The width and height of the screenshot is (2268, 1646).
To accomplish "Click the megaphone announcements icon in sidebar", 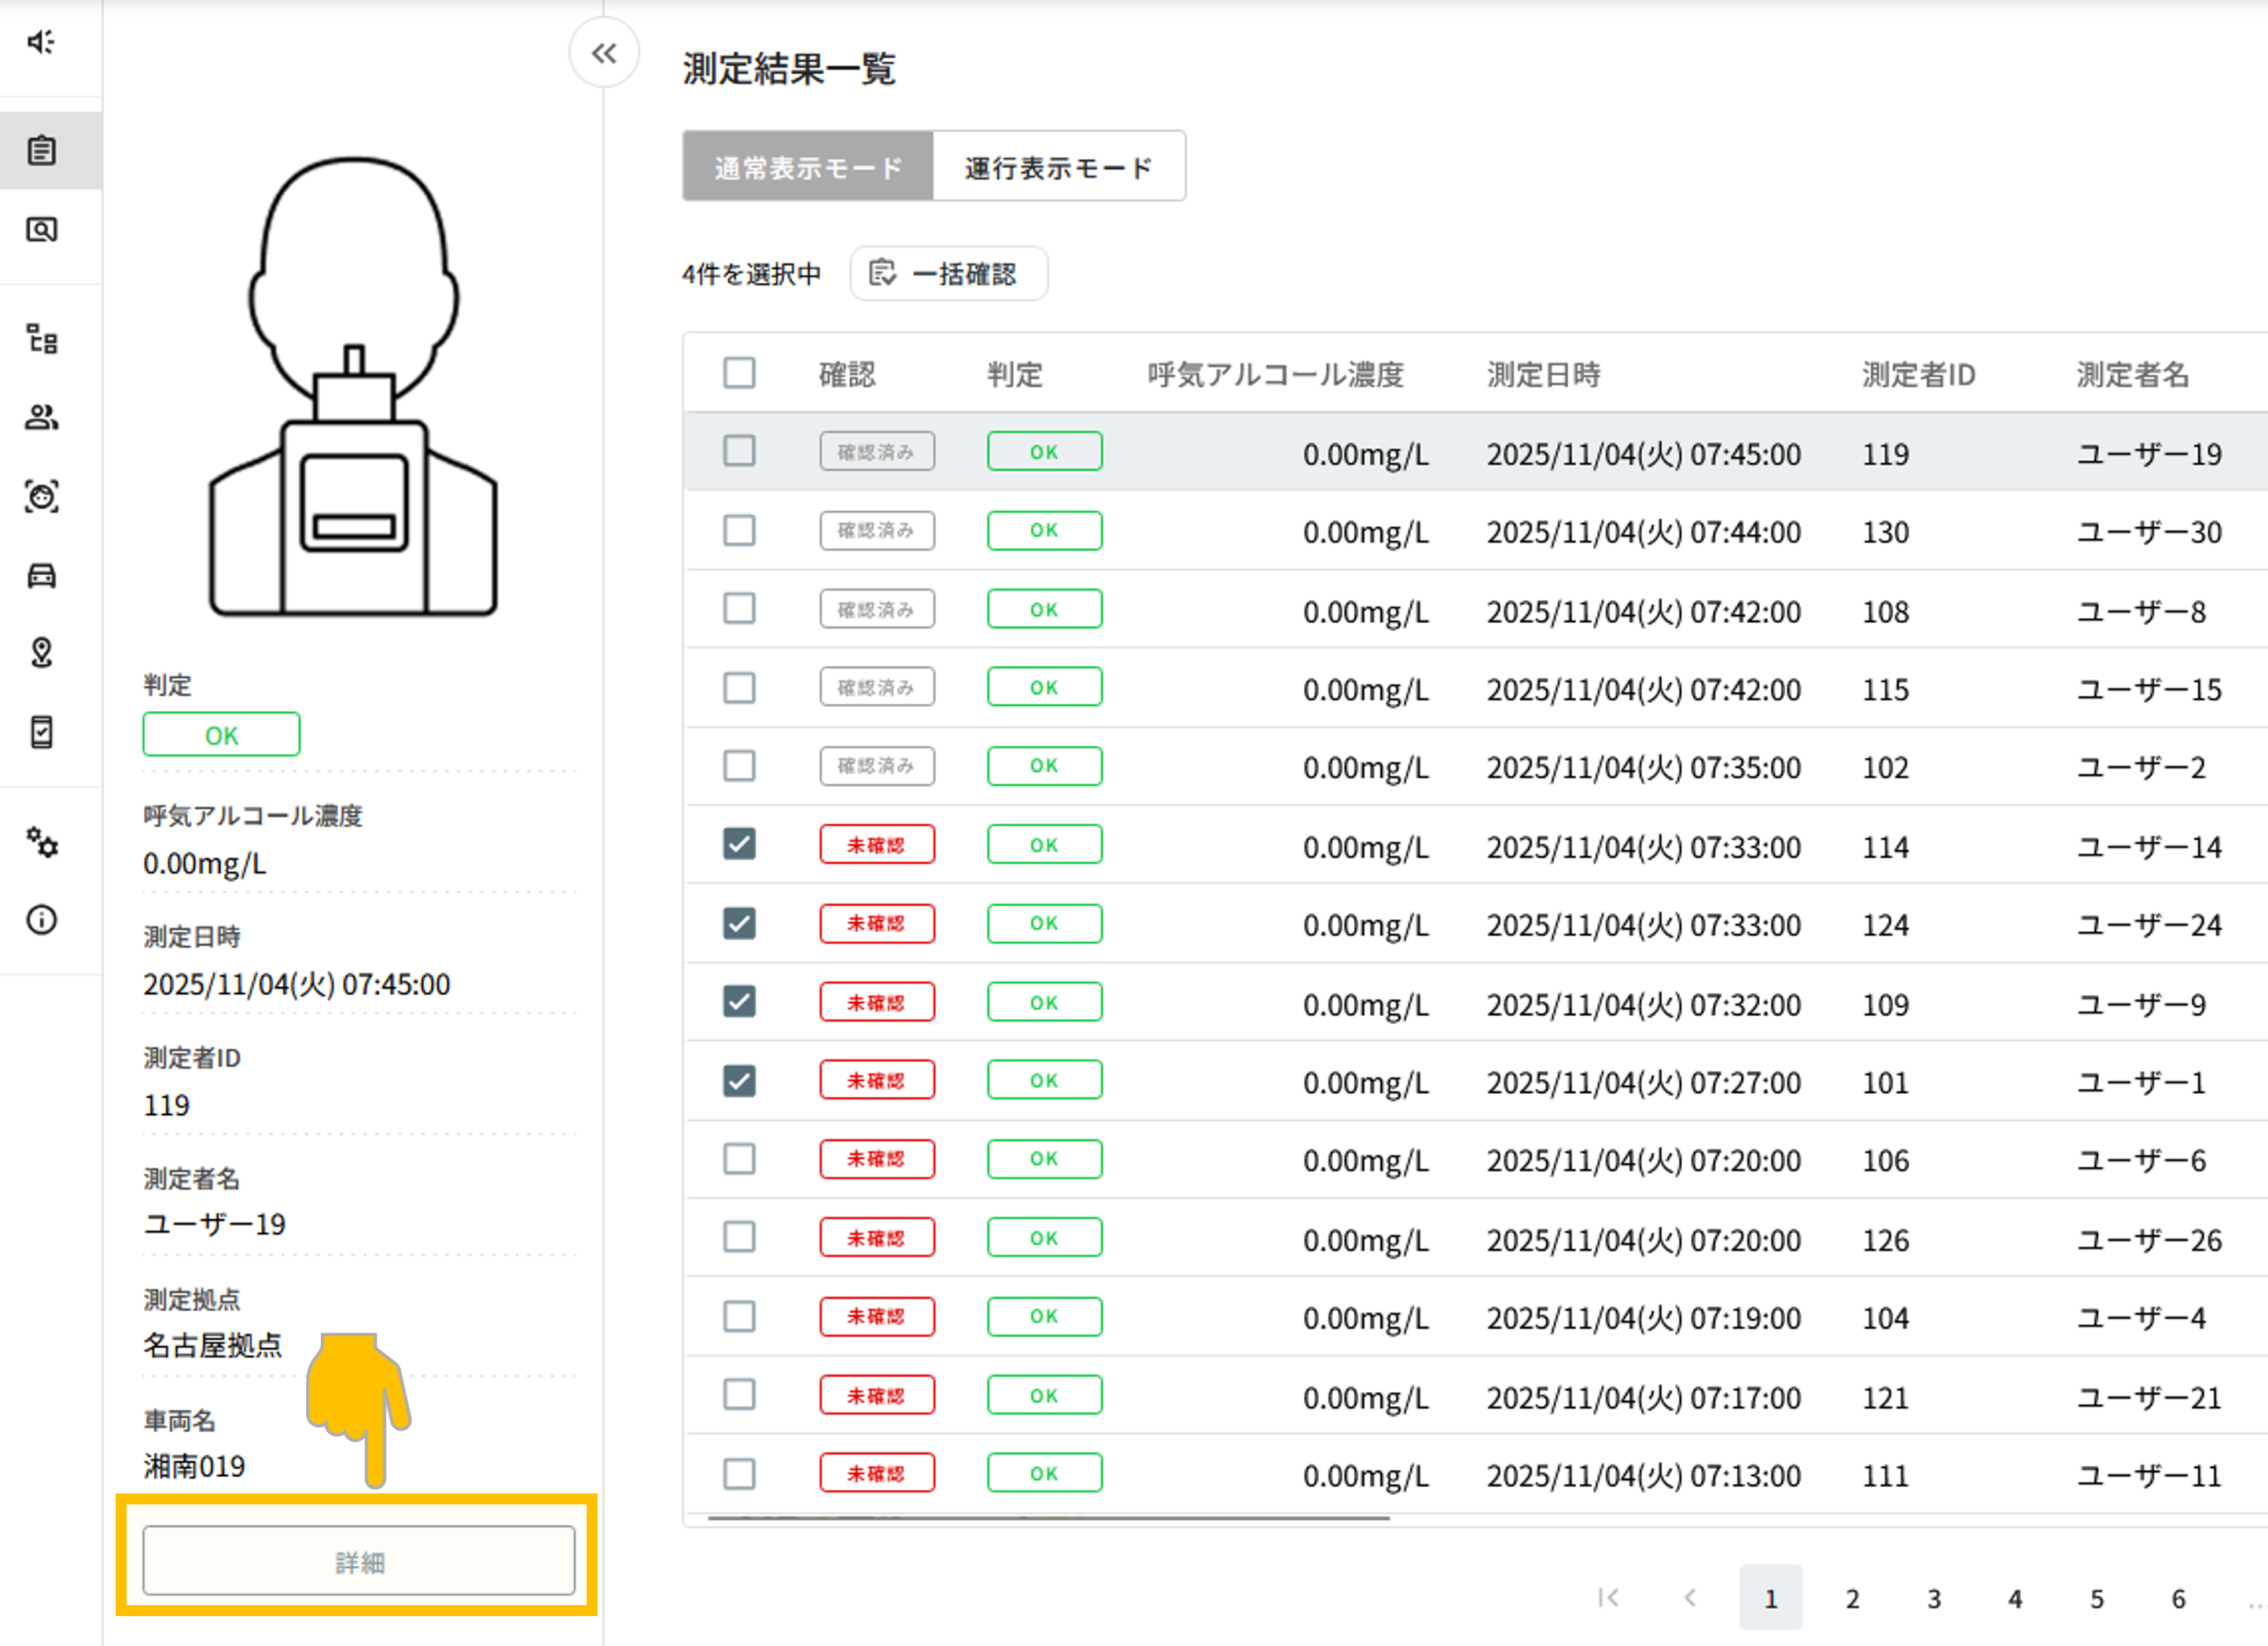I will 41,42.
